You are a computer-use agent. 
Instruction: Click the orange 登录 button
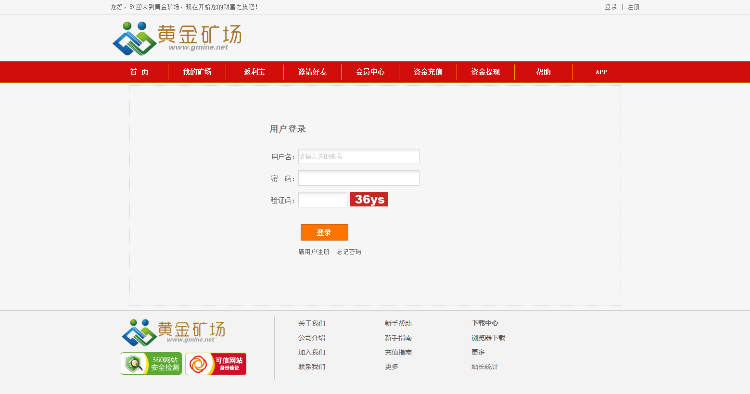pos(324,232)
